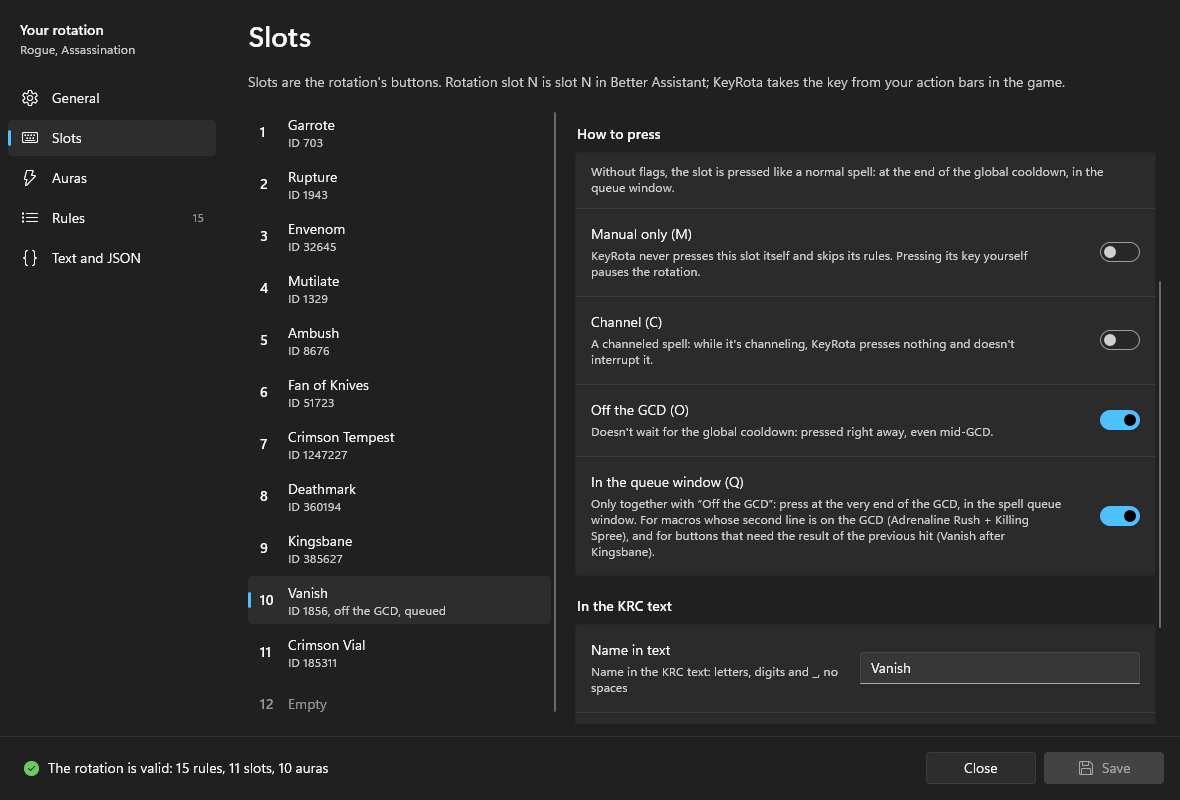This screenshot has height=800, width=1180.
Task: Open the Auras section
Action: (112, 178)
